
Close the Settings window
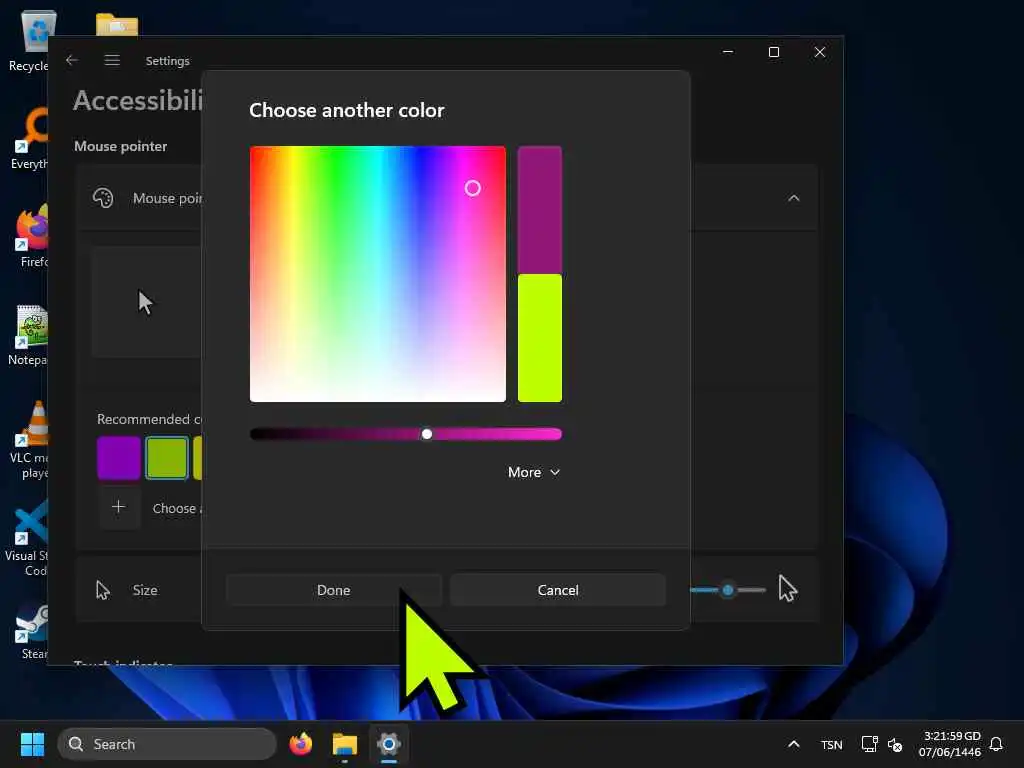820,52
